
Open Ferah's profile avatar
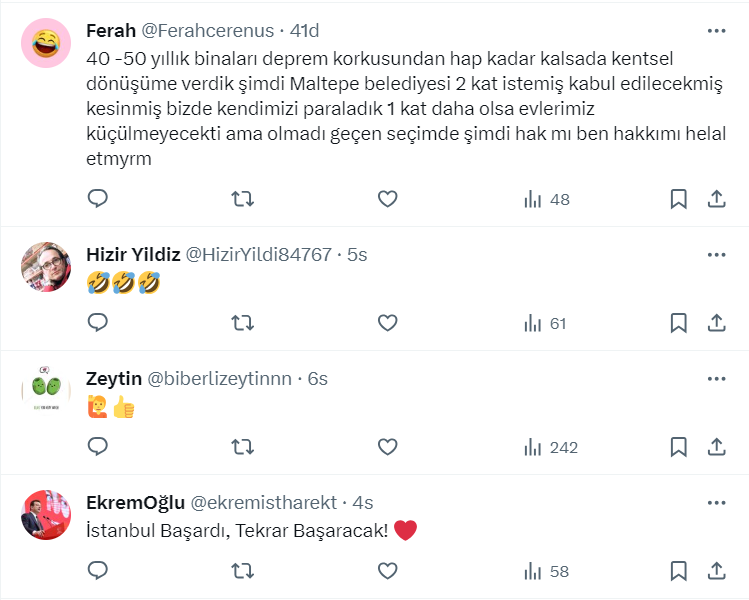click(46, 43)
